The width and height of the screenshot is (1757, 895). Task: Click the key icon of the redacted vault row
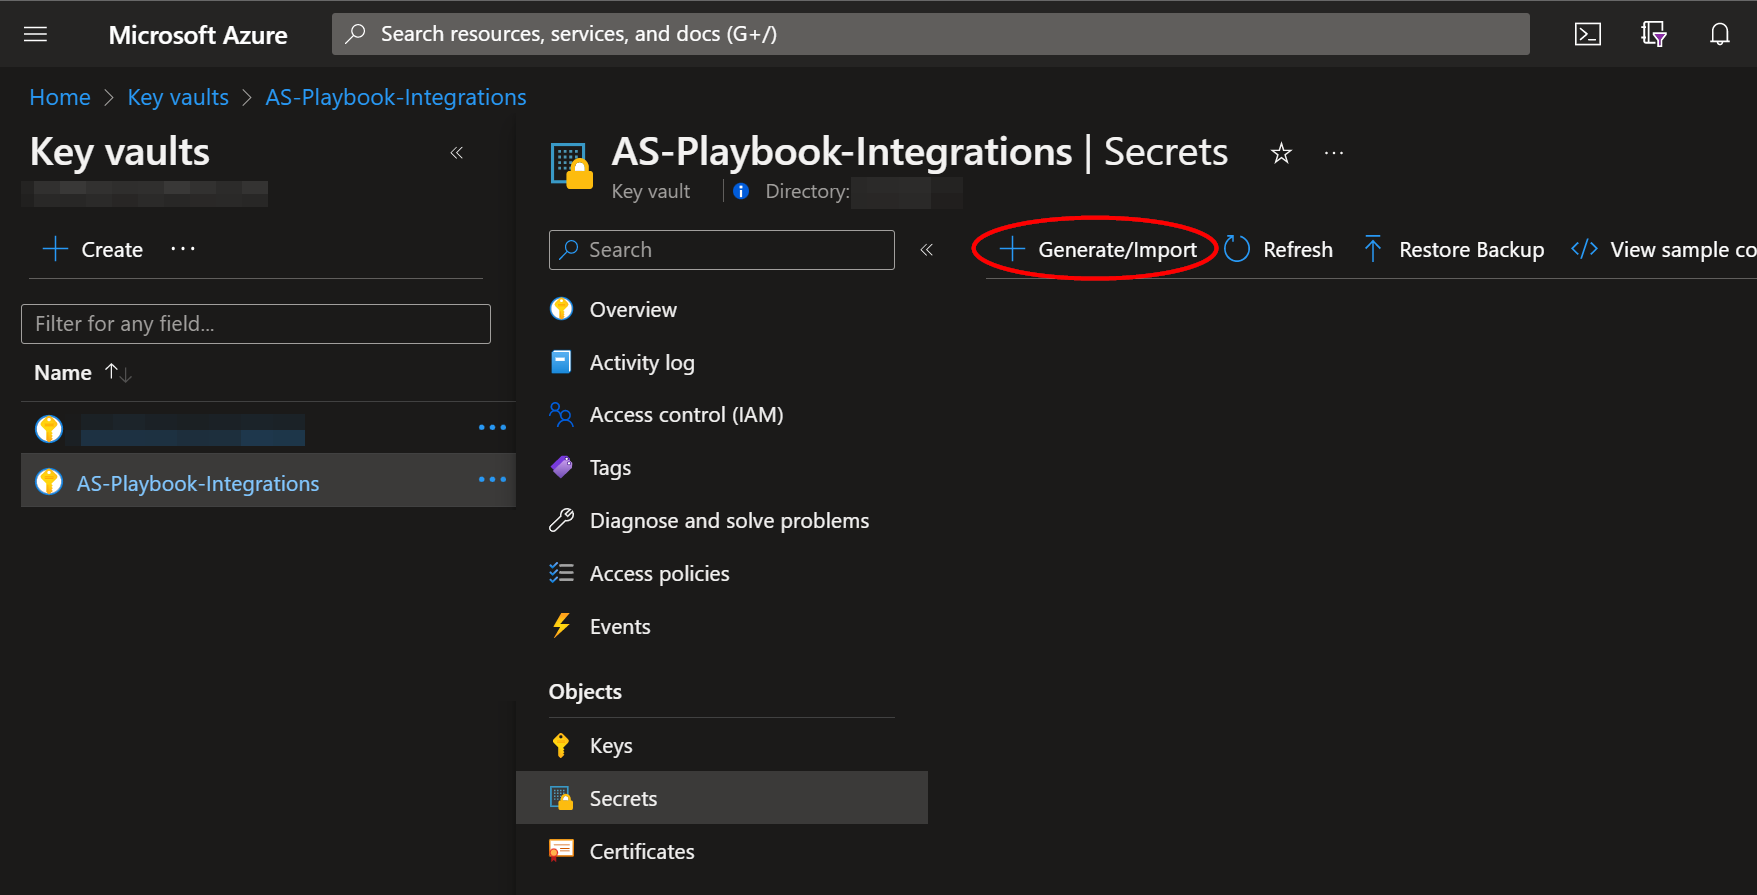pos(49,429)
